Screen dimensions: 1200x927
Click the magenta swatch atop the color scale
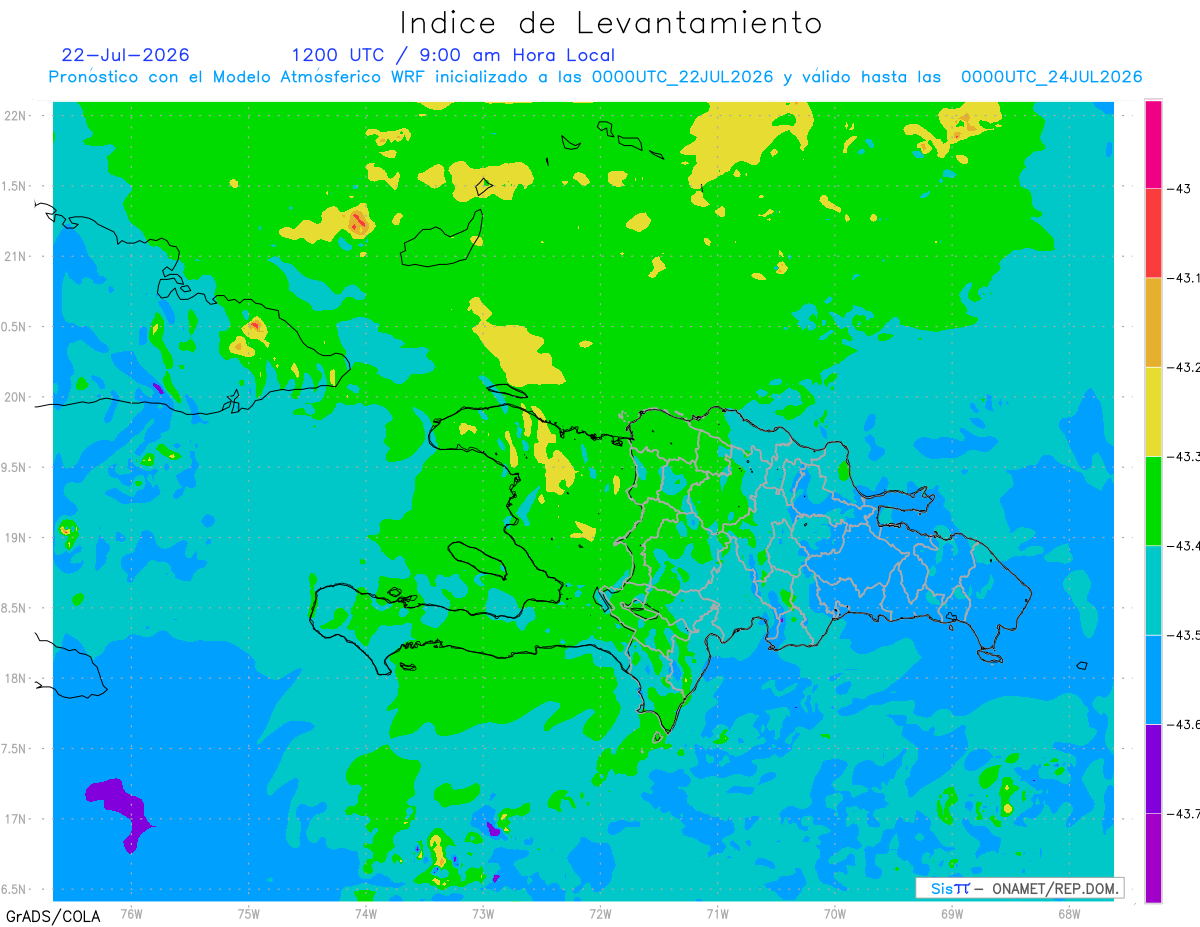click(x=1153, y=144)
